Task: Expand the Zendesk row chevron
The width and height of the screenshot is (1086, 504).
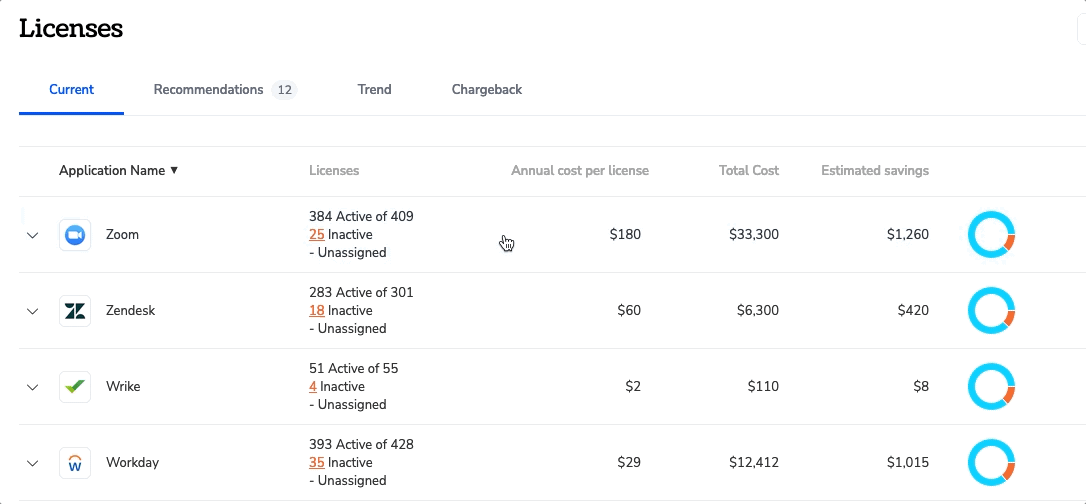Action: pyautogui.click(x=33, y=312)
